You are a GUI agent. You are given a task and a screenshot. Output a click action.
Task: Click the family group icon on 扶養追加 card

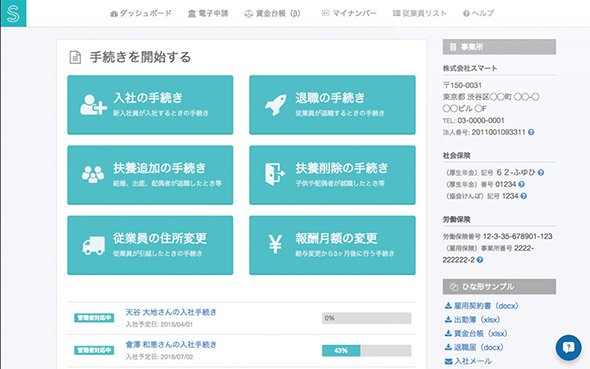point(93,175)
